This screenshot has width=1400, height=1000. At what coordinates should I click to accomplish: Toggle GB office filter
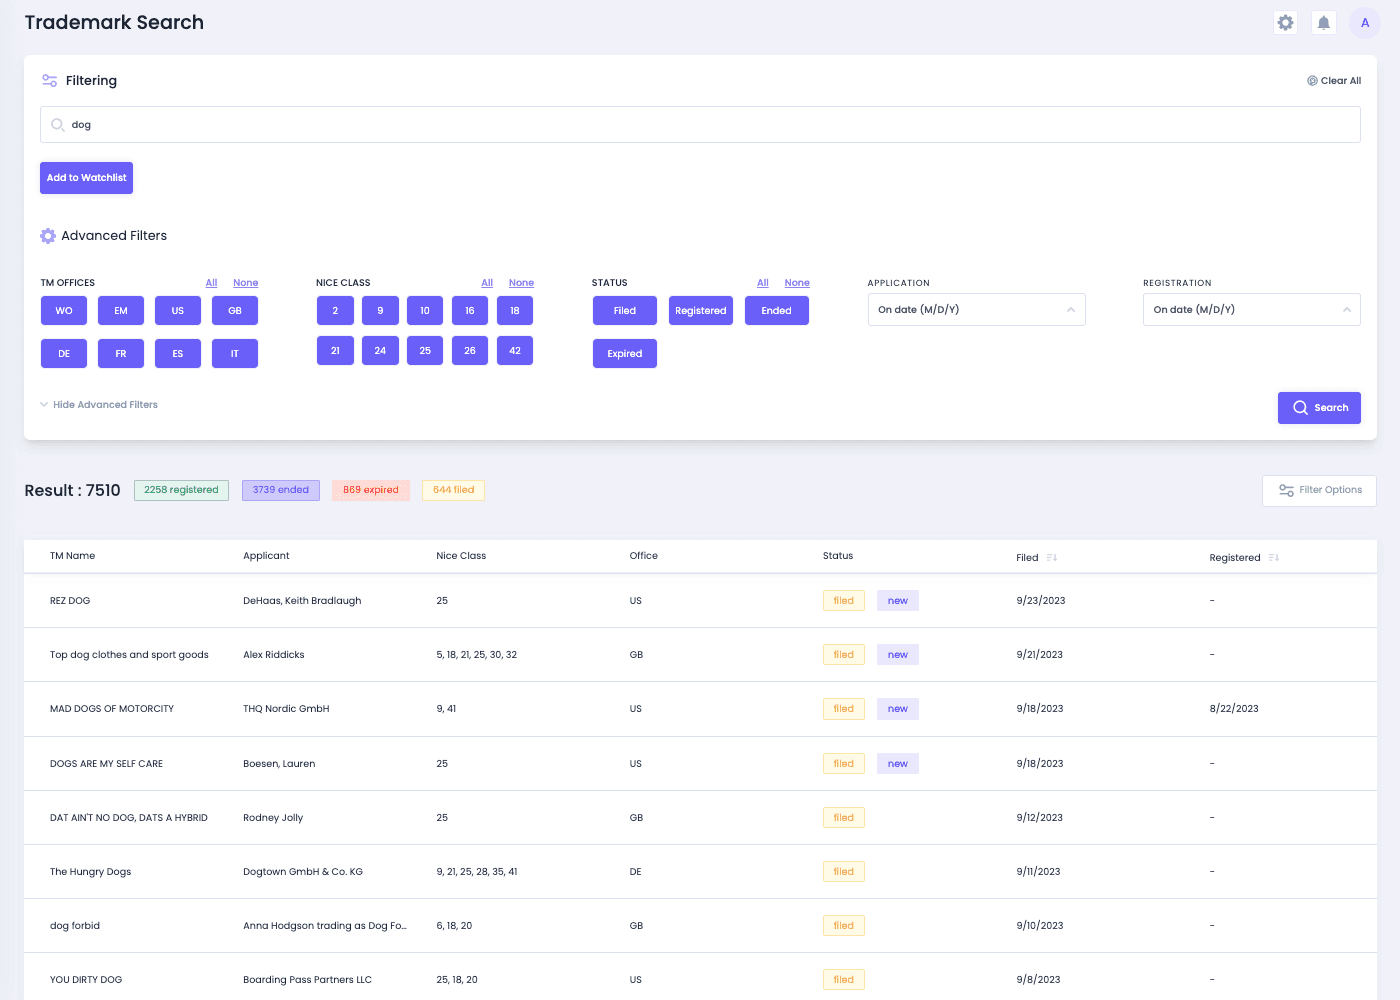click(x=235, y=311)
